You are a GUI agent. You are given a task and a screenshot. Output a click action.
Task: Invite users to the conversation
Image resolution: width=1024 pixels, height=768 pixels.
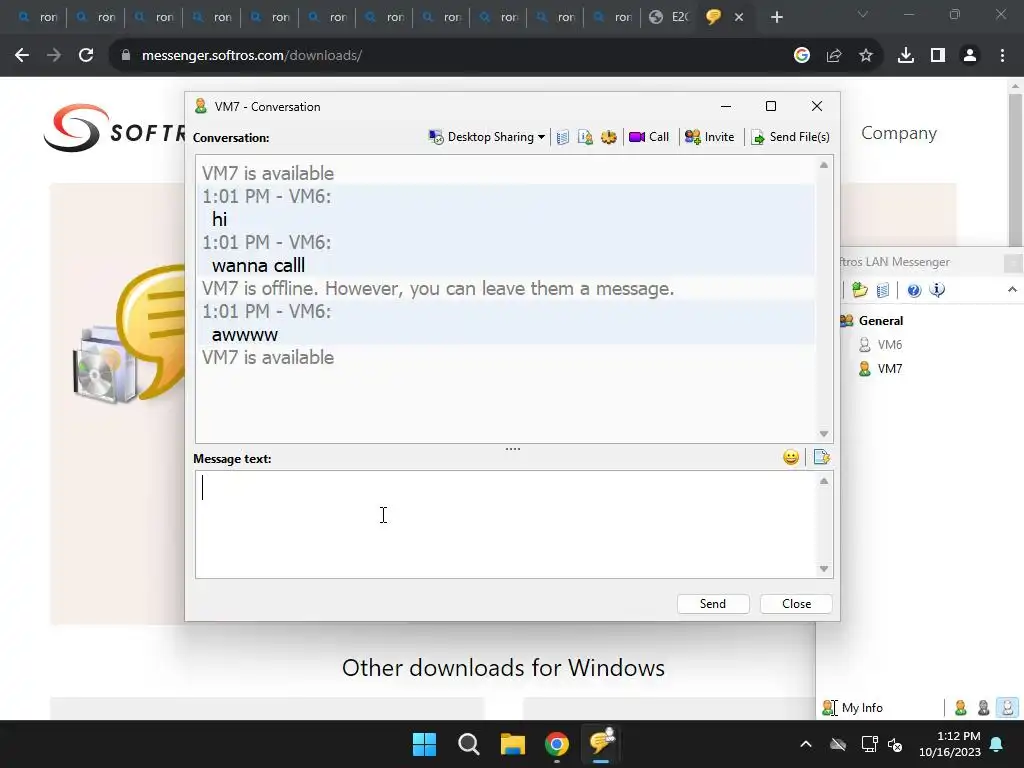tap(709, 137)
